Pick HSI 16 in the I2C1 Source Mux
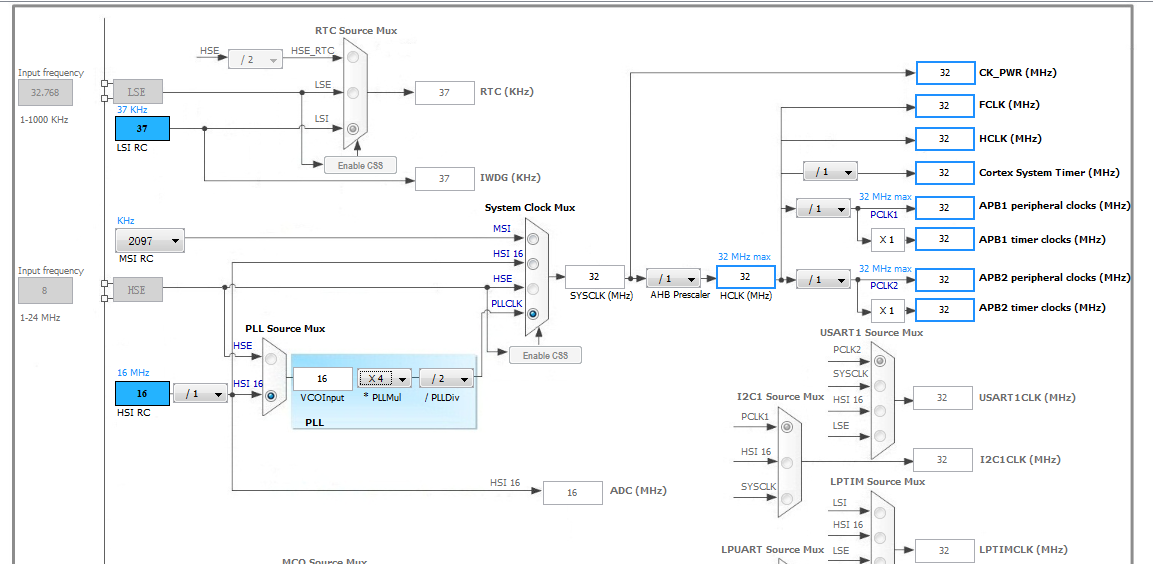The height and width of the screenshot is (564, 1153). tap(788, 462)
